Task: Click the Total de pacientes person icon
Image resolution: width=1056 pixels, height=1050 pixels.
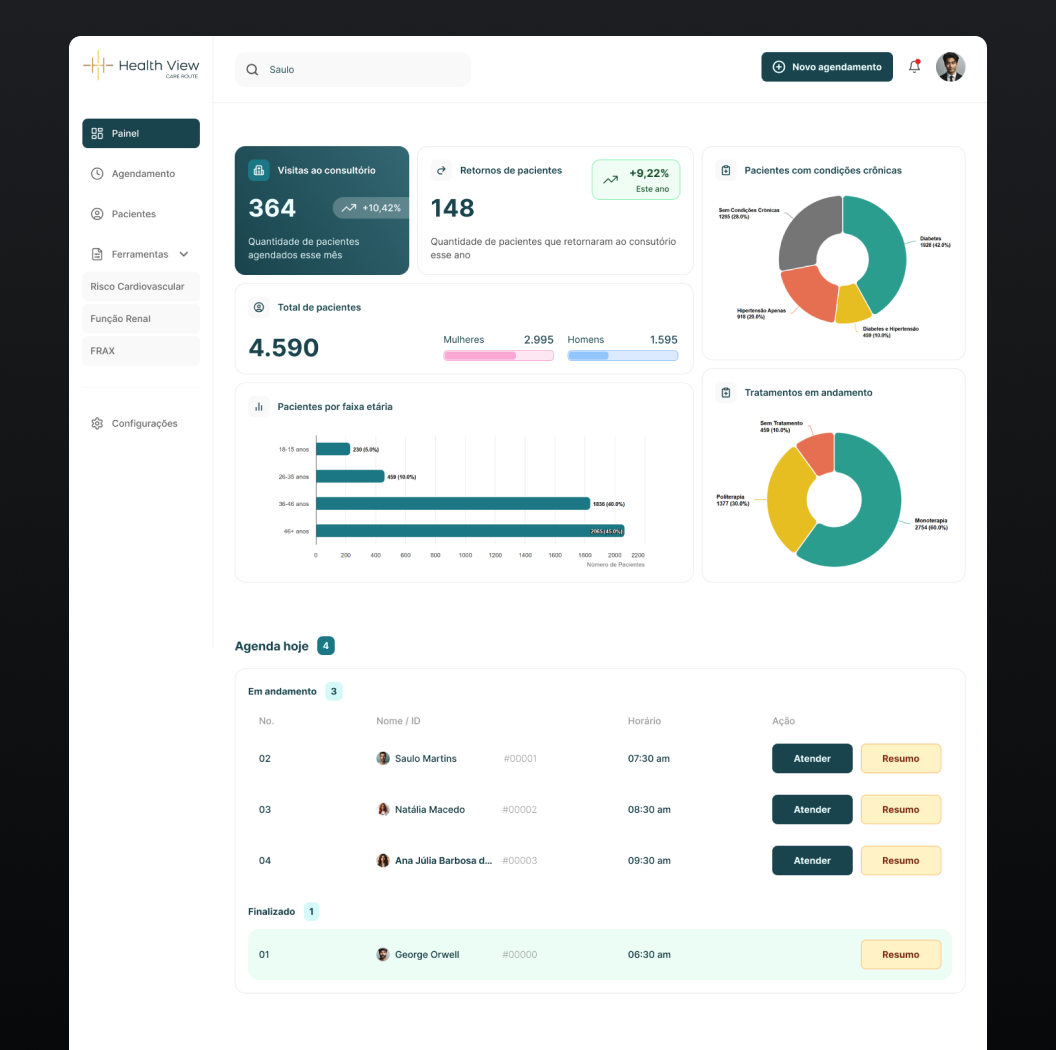Action: [259, 307]
